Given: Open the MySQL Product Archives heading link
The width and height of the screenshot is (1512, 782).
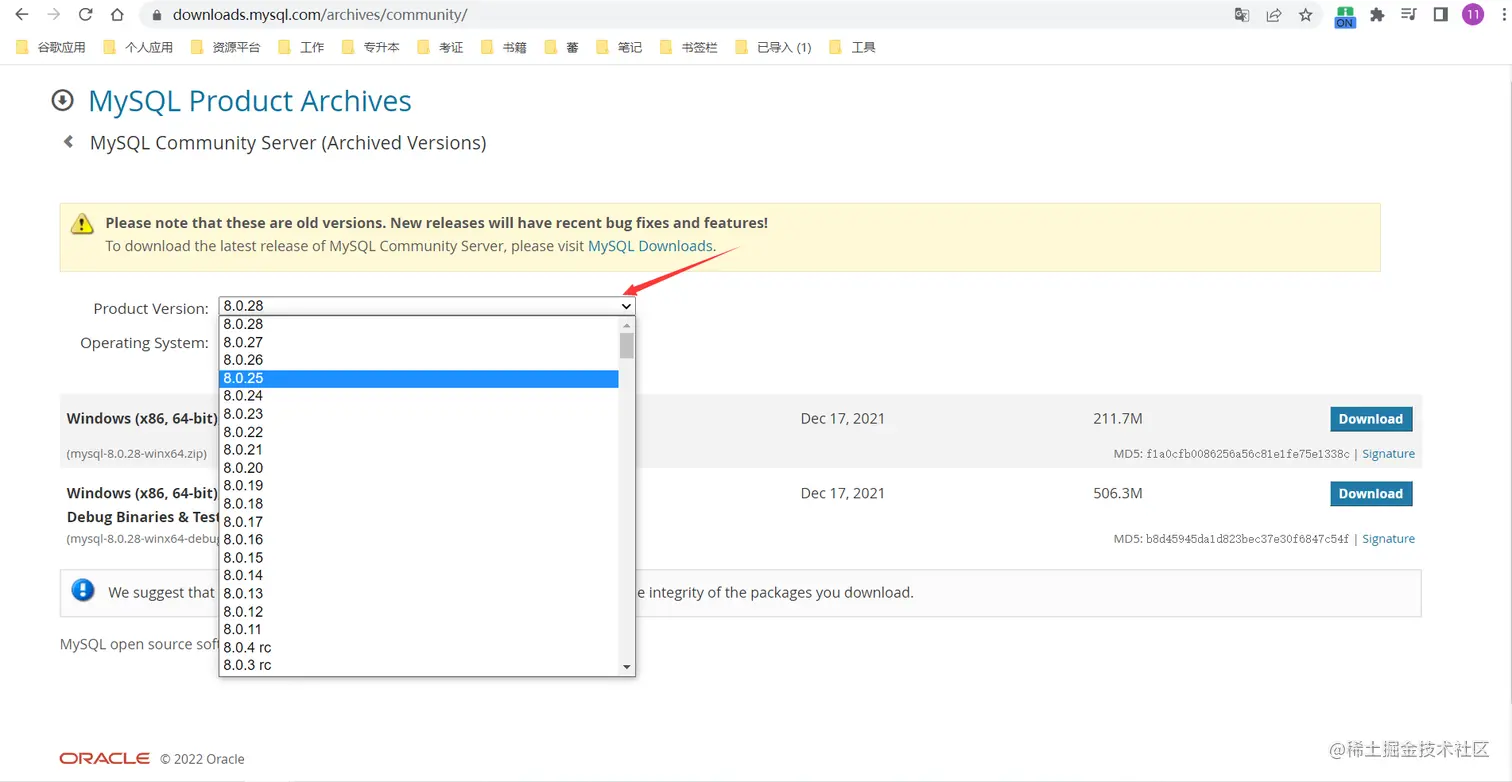Looking at the screenshot, I should 250,101.
